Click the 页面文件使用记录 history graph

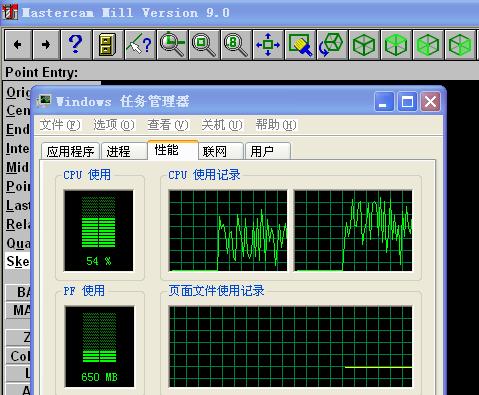tap(291, 347)
